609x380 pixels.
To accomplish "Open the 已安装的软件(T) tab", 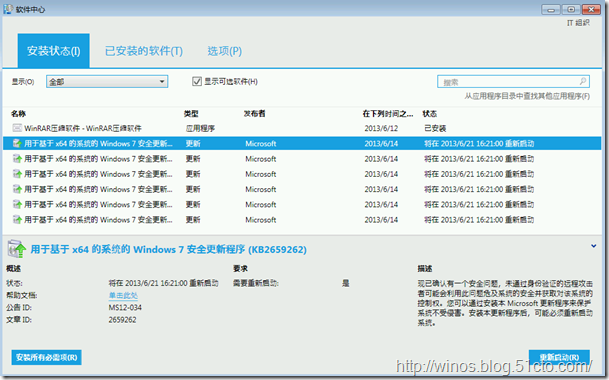I will point(144,51).
